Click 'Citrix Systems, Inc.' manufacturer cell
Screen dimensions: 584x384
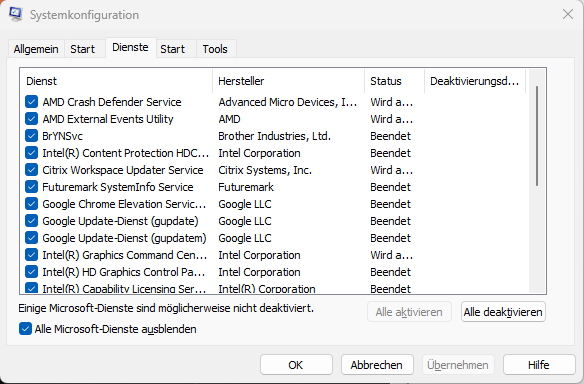[x=265, y=170]
